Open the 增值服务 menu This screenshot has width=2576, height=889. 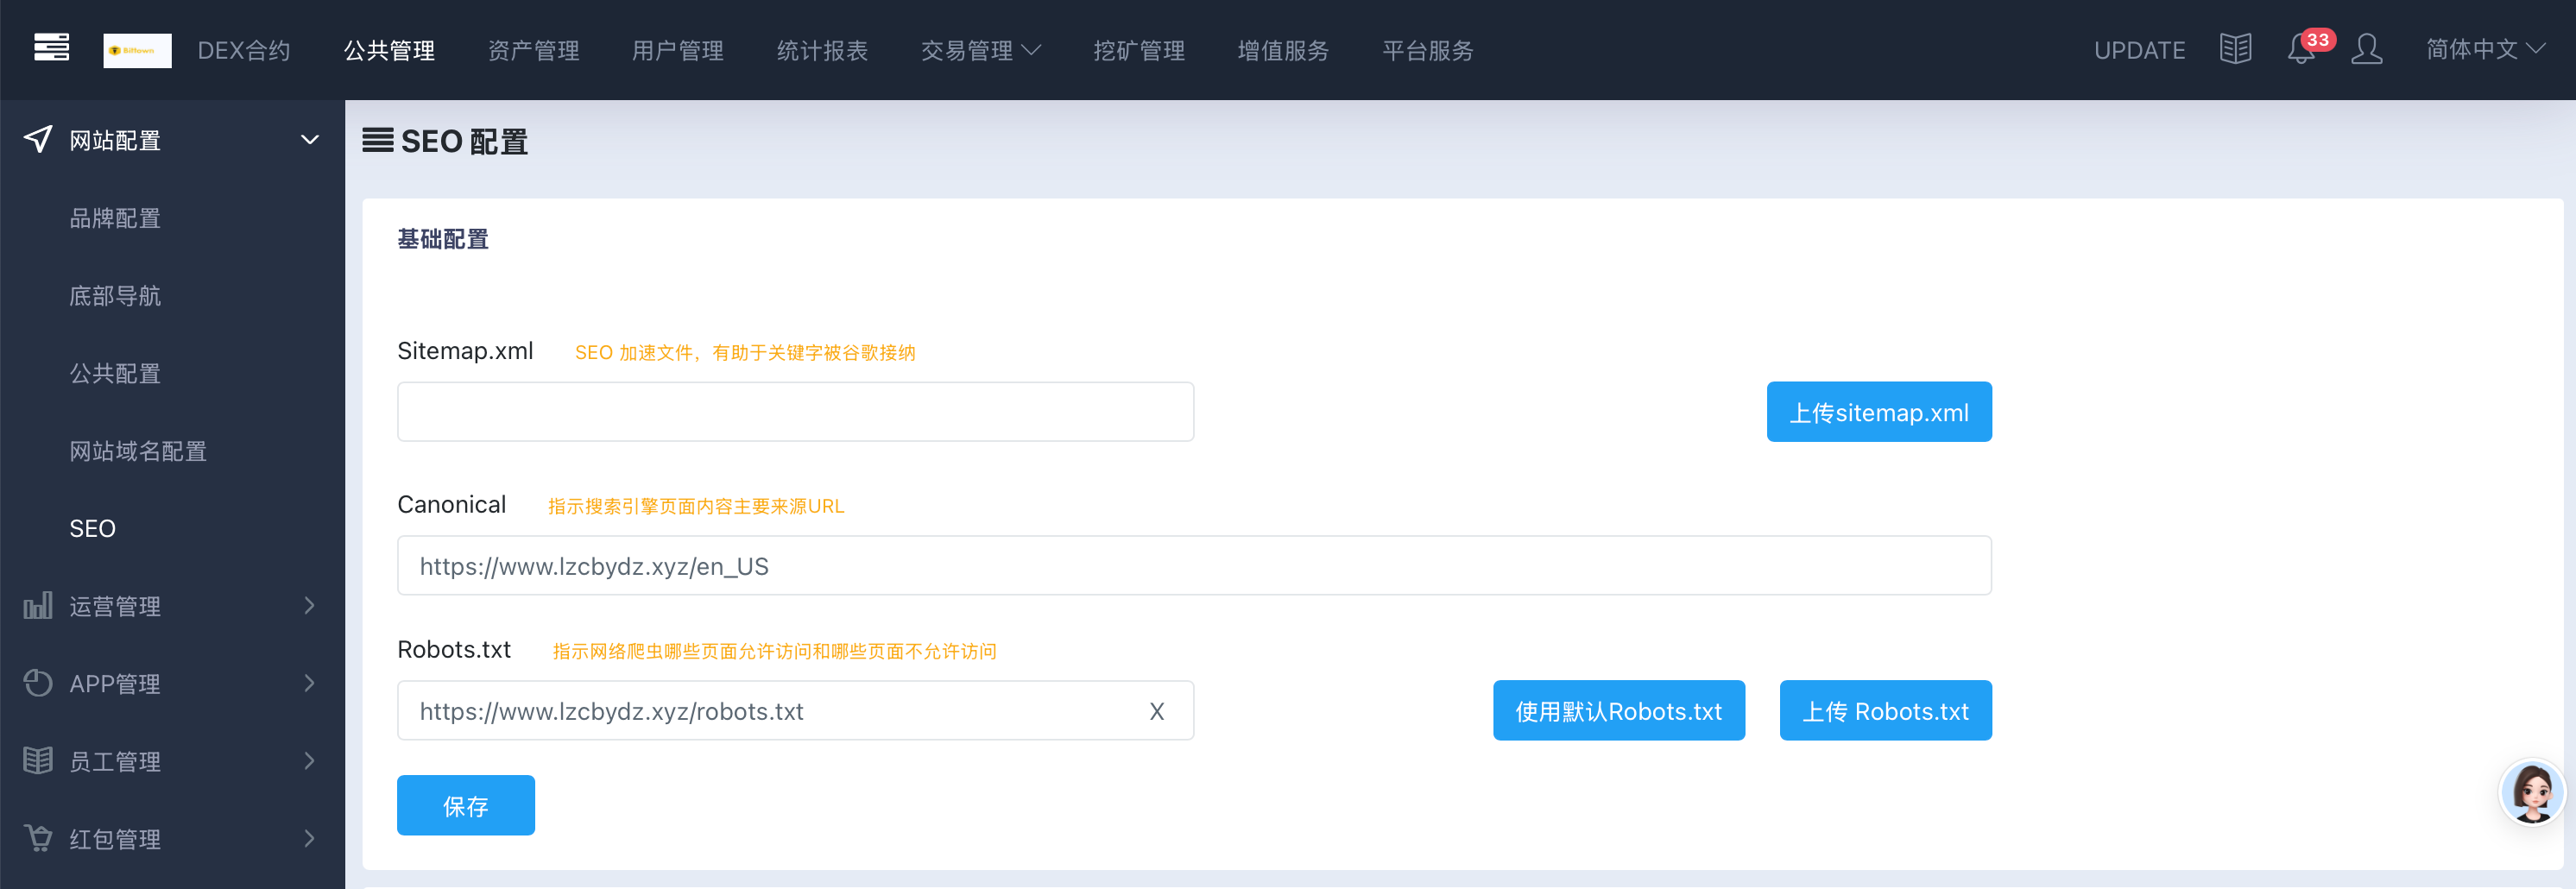tap(1283, 50)
